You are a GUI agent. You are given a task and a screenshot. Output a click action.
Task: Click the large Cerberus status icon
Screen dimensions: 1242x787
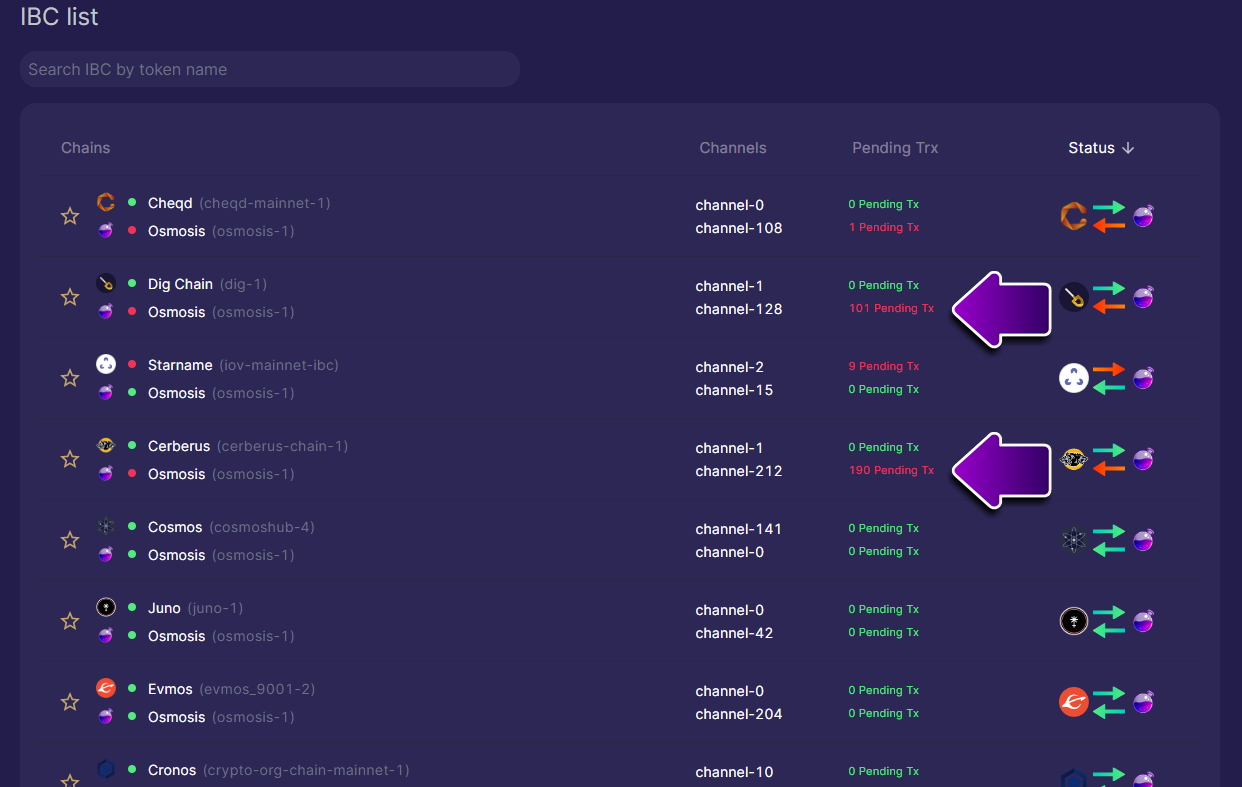(x=1074, y=459)
